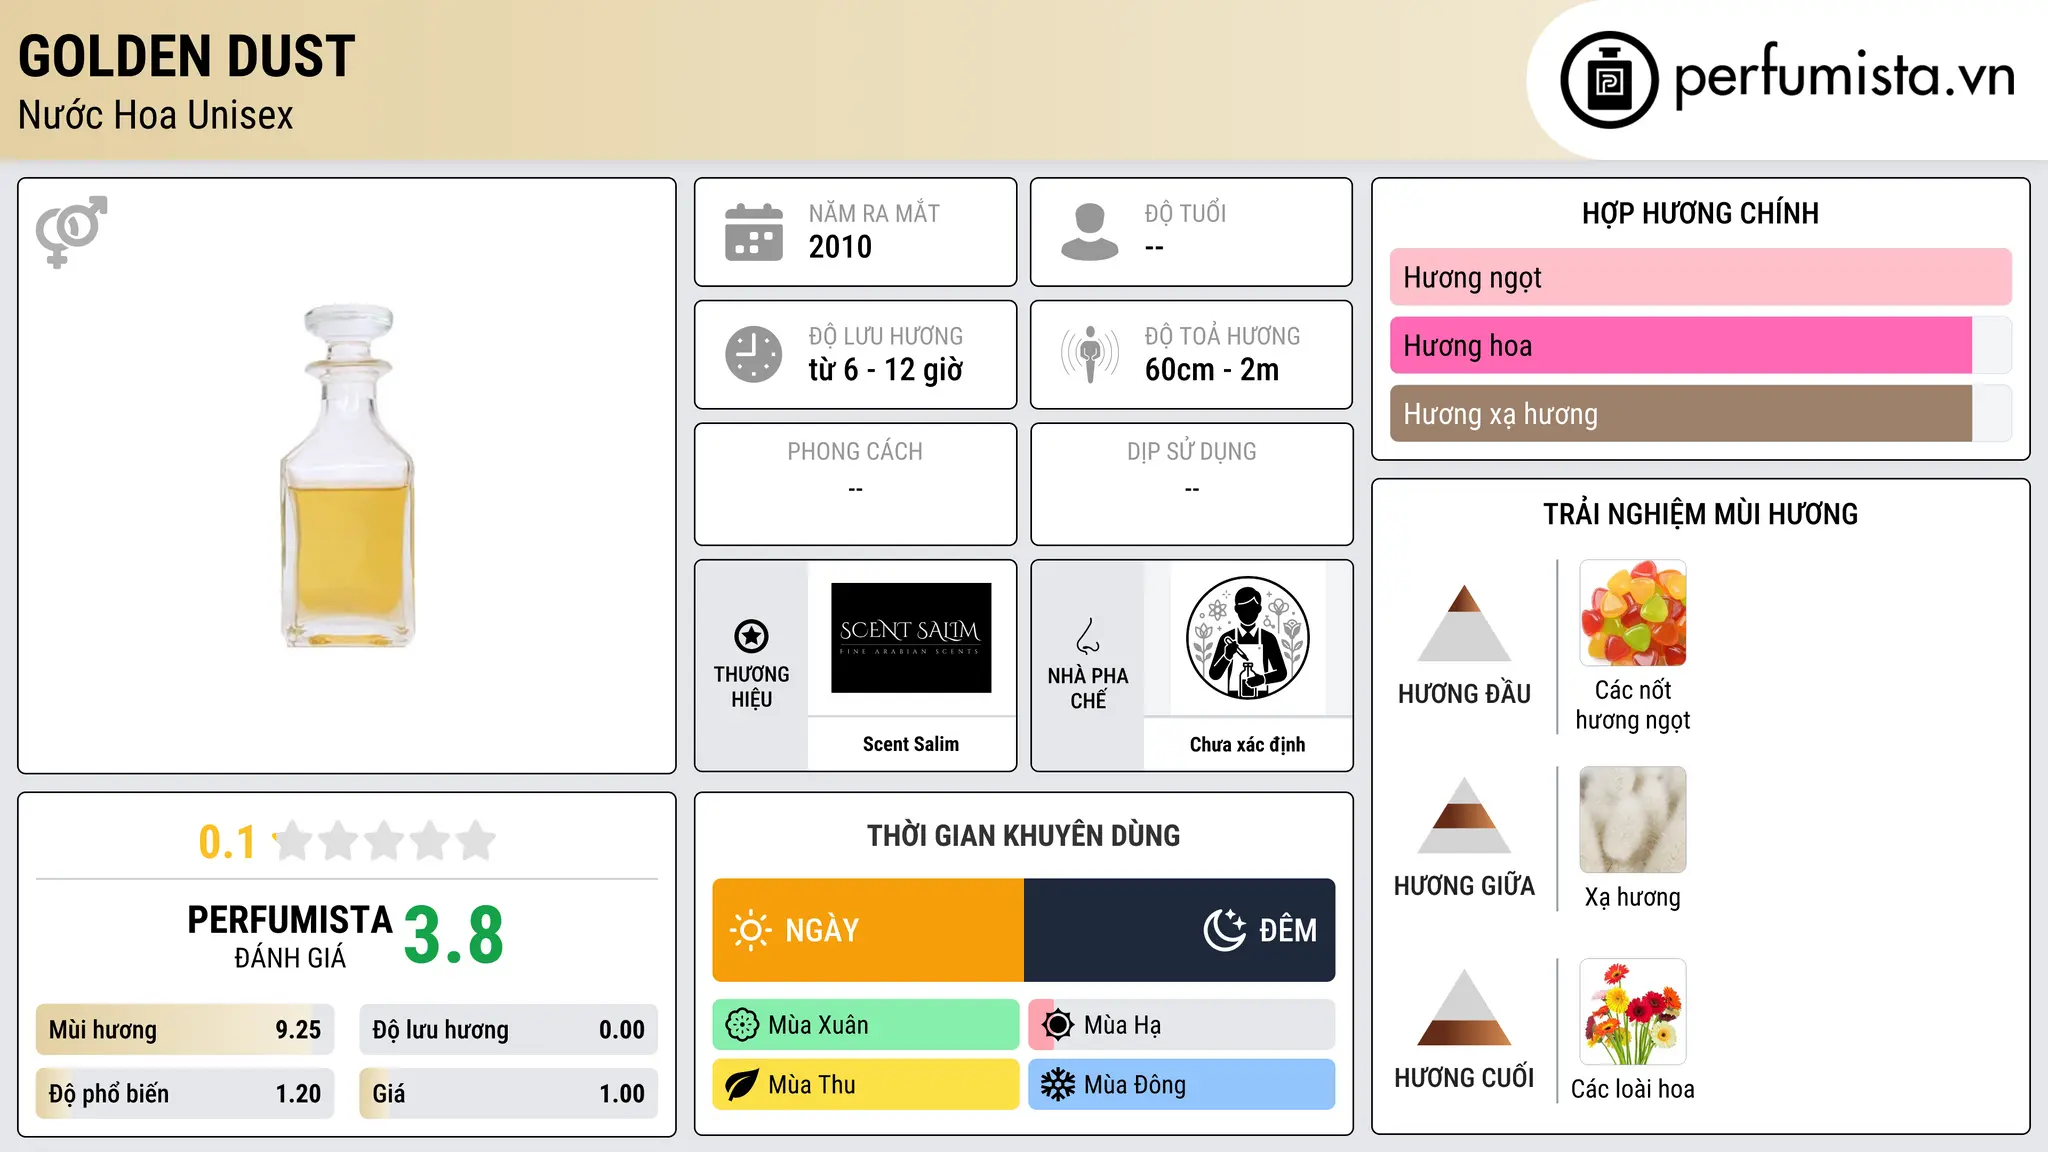Screen dimensions: 2048x1152
Task: Click the unisex gender symbol icon
Action: (x=71, y=231)
